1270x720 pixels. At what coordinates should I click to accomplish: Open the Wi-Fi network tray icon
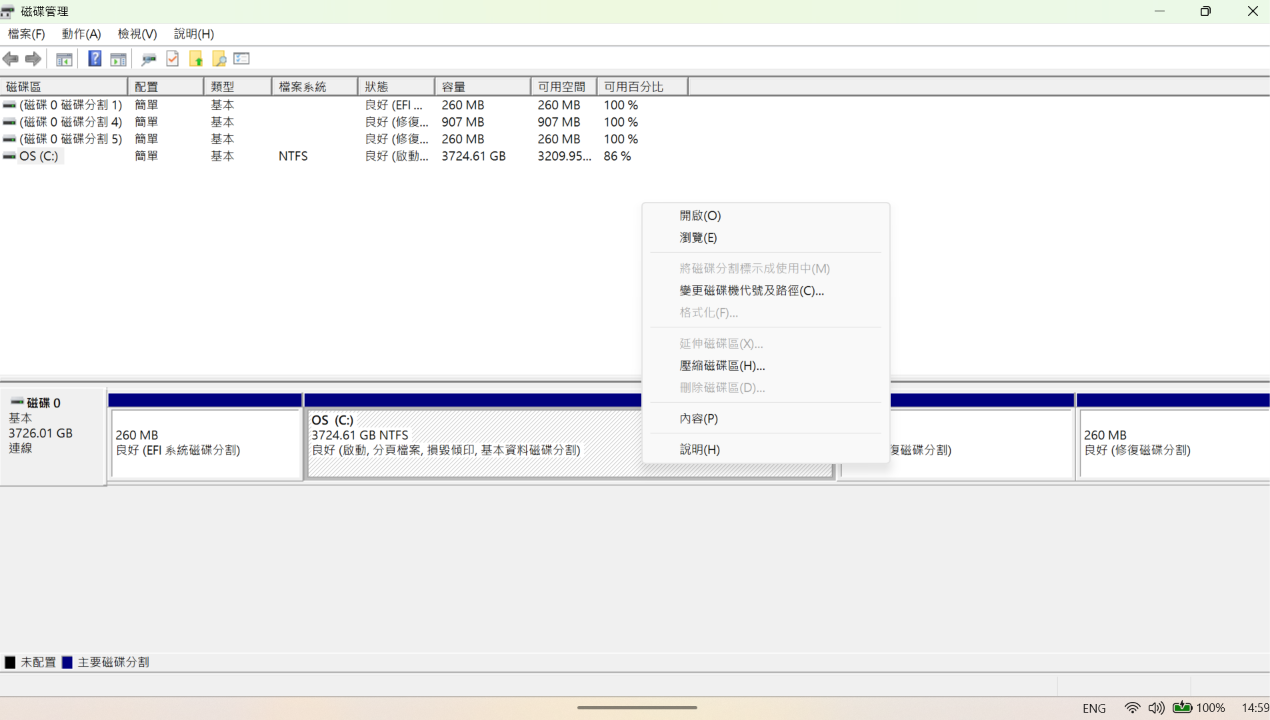click(1132, 708)
